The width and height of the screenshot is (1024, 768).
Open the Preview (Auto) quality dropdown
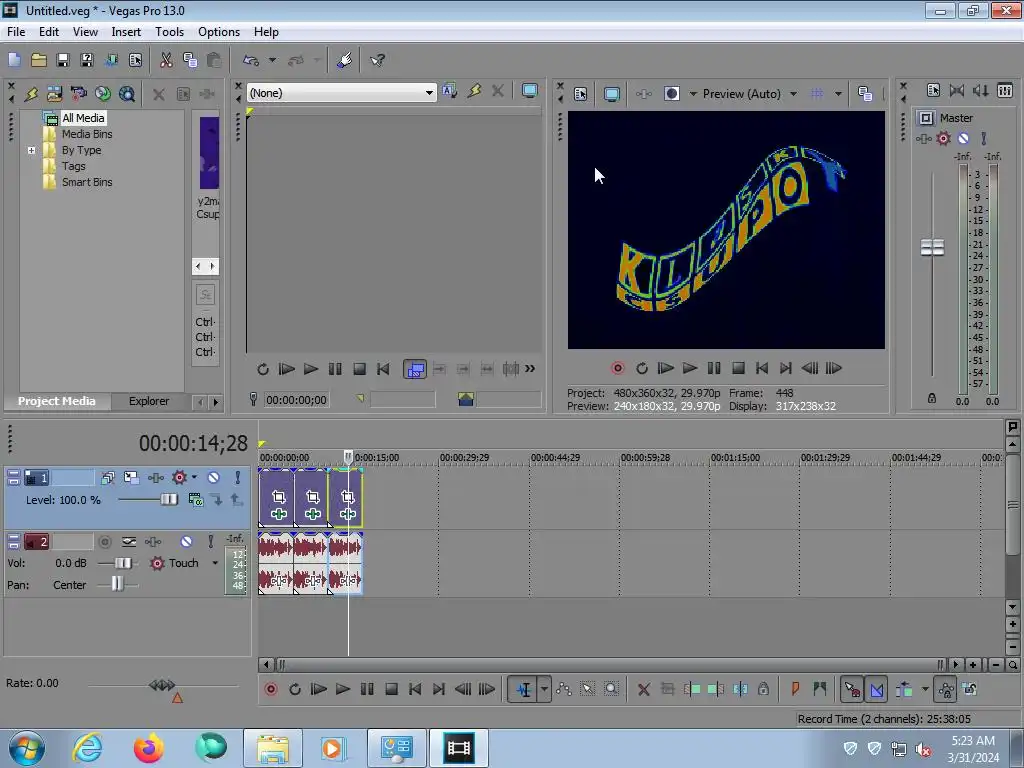tap(793, 93)
